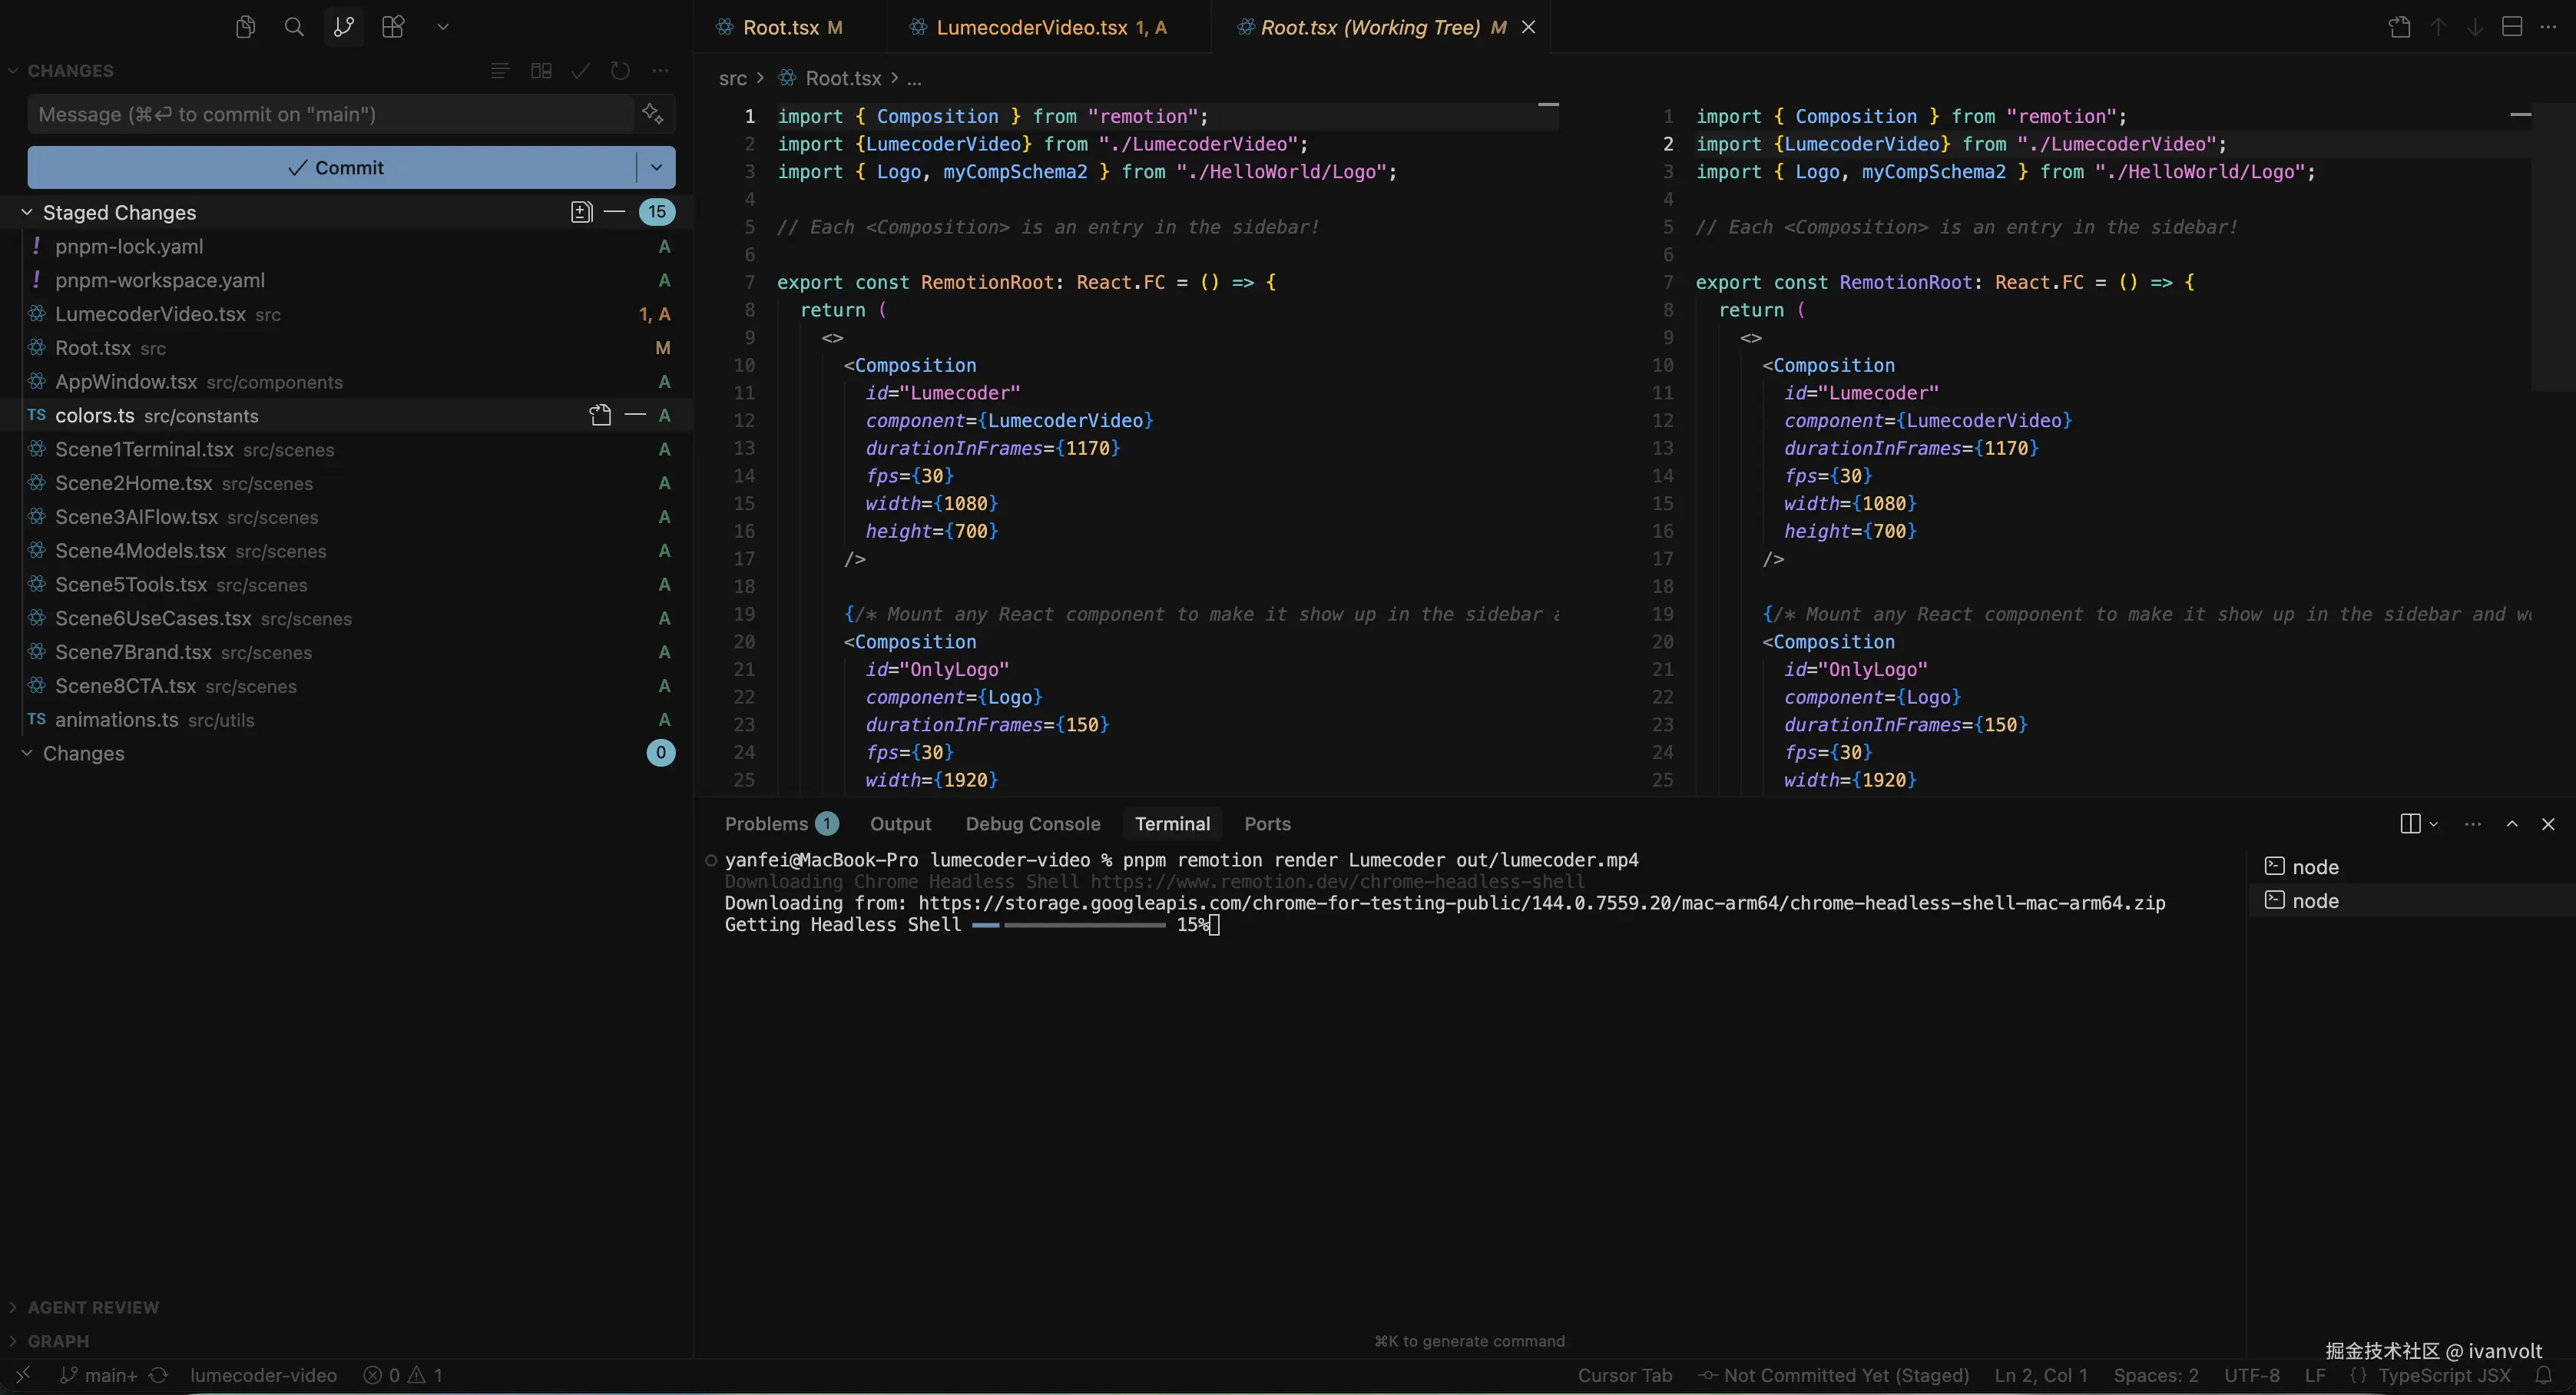Image resolution: width=2576 pixels, height=1395 pixels.
Task: Expand the Graph section
Action: tap(58, 1341)
